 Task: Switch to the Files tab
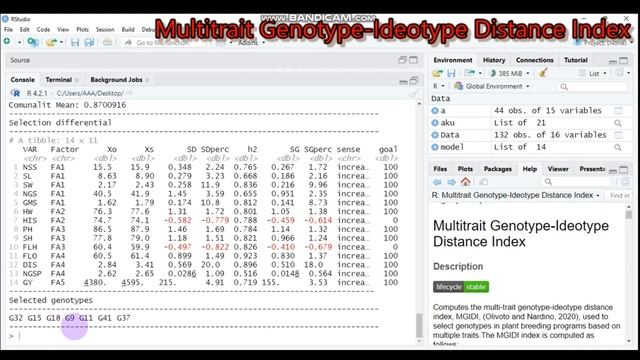click(440, 169)
